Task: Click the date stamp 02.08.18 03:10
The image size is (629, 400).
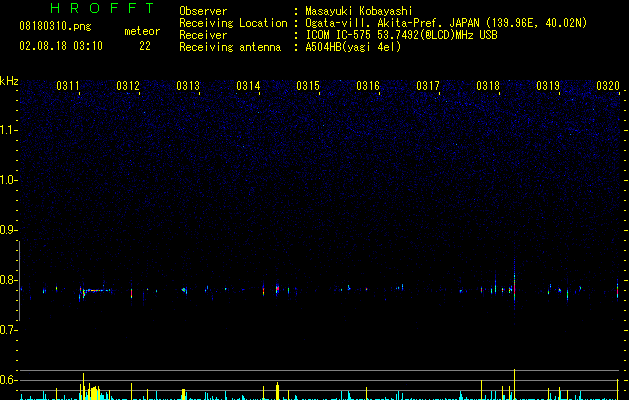Action: (x=61, y=46)
